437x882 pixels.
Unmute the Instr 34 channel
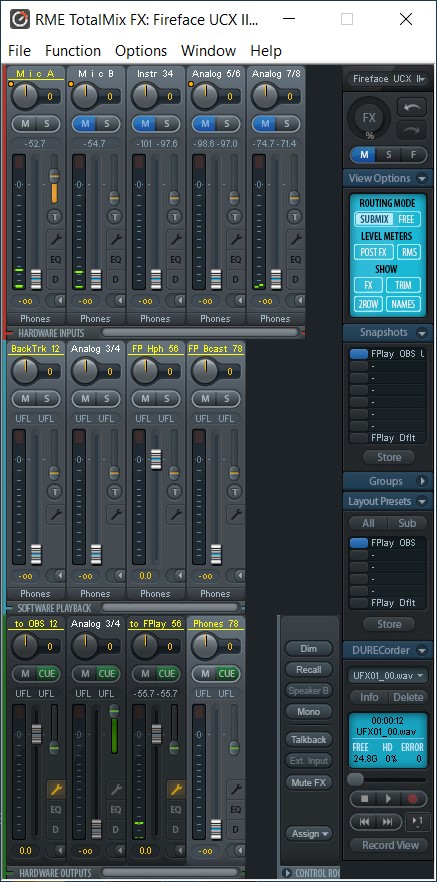(x=145, y=124)
